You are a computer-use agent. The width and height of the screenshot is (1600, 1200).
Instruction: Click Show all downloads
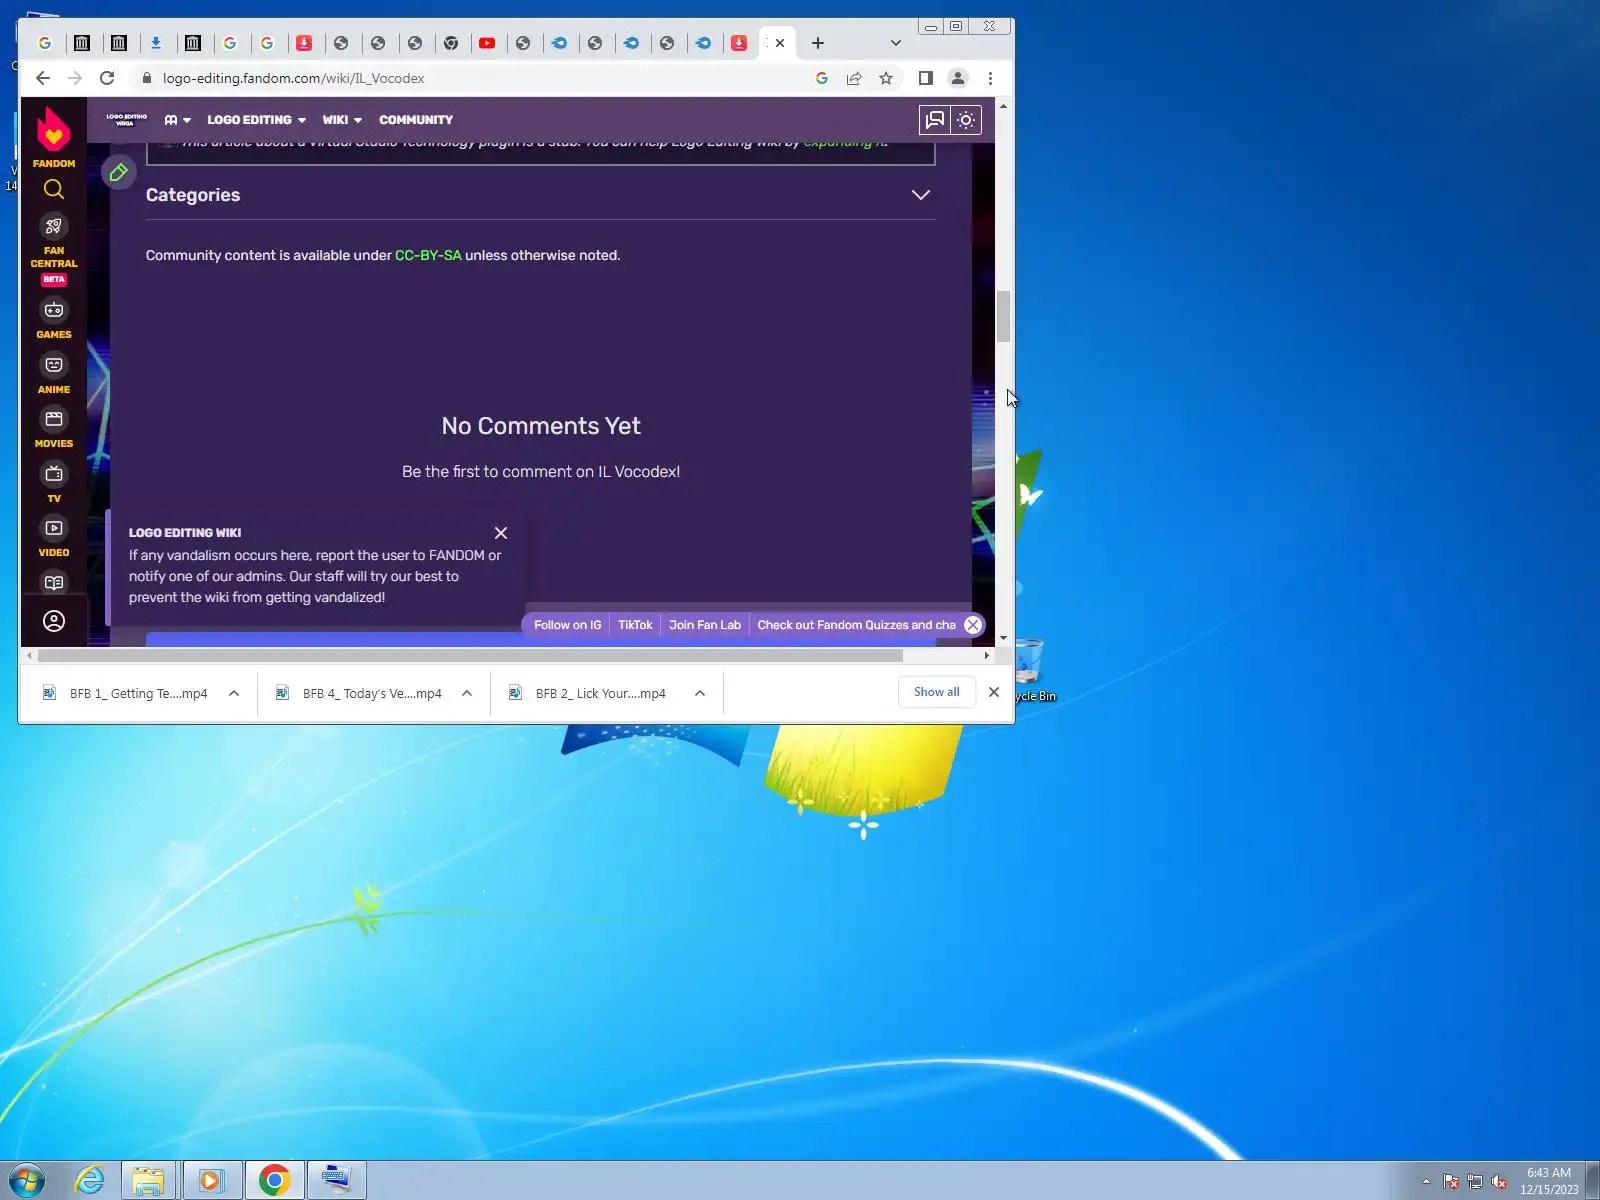(937, 692)
